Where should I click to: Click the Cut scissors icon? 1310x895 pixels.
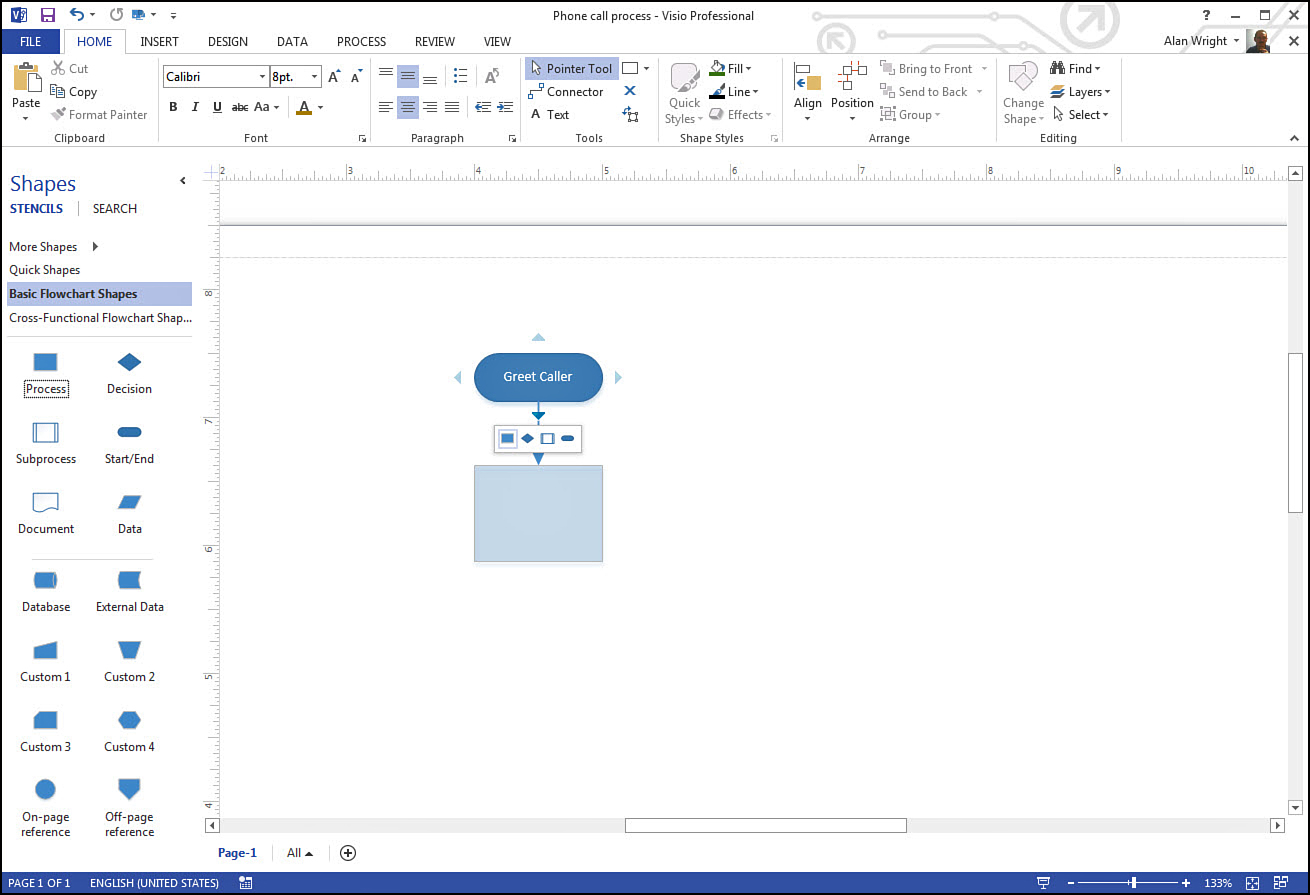58,69
